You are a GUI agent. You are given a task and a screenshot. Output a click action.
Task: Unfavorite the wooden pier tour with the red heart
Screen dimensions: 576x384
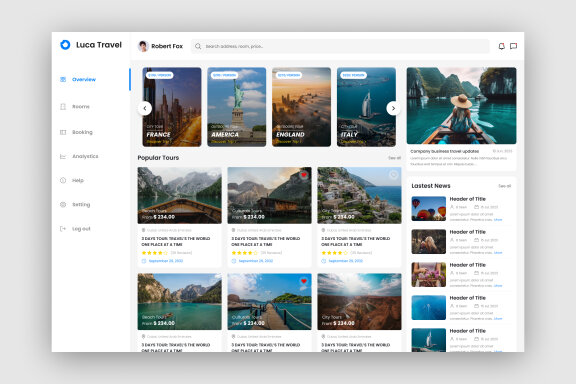click(x=304, y=281)
